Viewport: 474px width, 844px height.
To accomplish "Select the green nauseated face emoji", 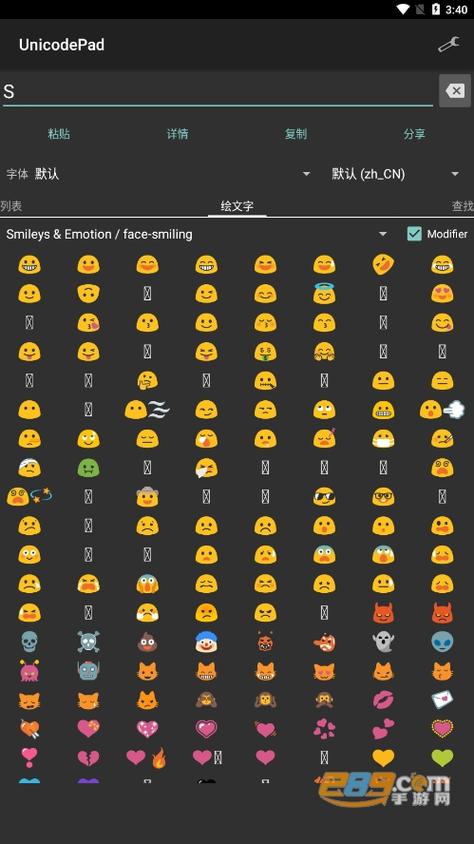I will point(88,468).
